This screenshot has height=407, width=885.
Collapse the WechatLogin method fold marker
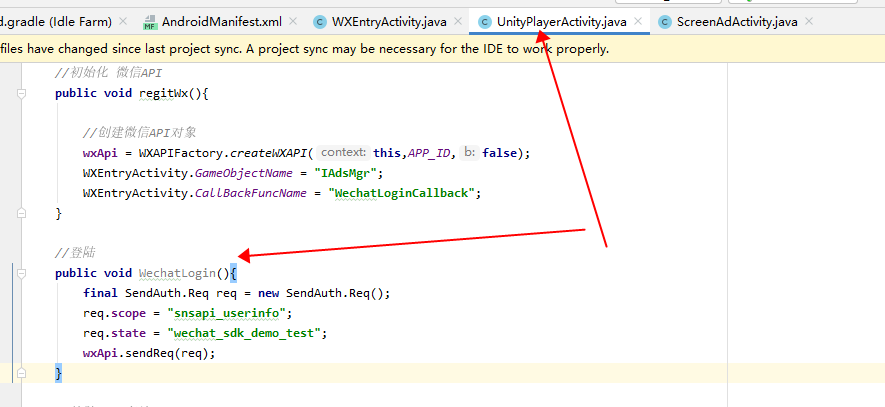point(21,273)
